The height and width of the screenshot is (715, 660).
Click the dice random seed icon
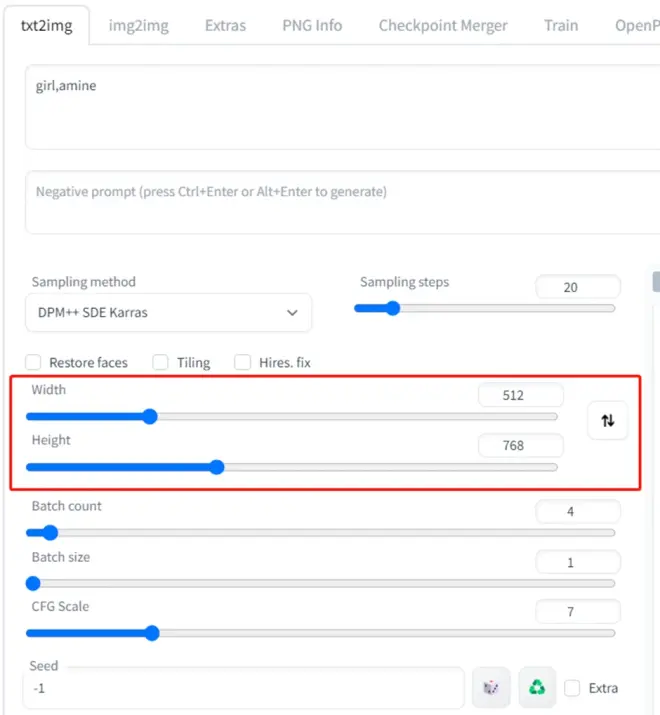[491, 687]
